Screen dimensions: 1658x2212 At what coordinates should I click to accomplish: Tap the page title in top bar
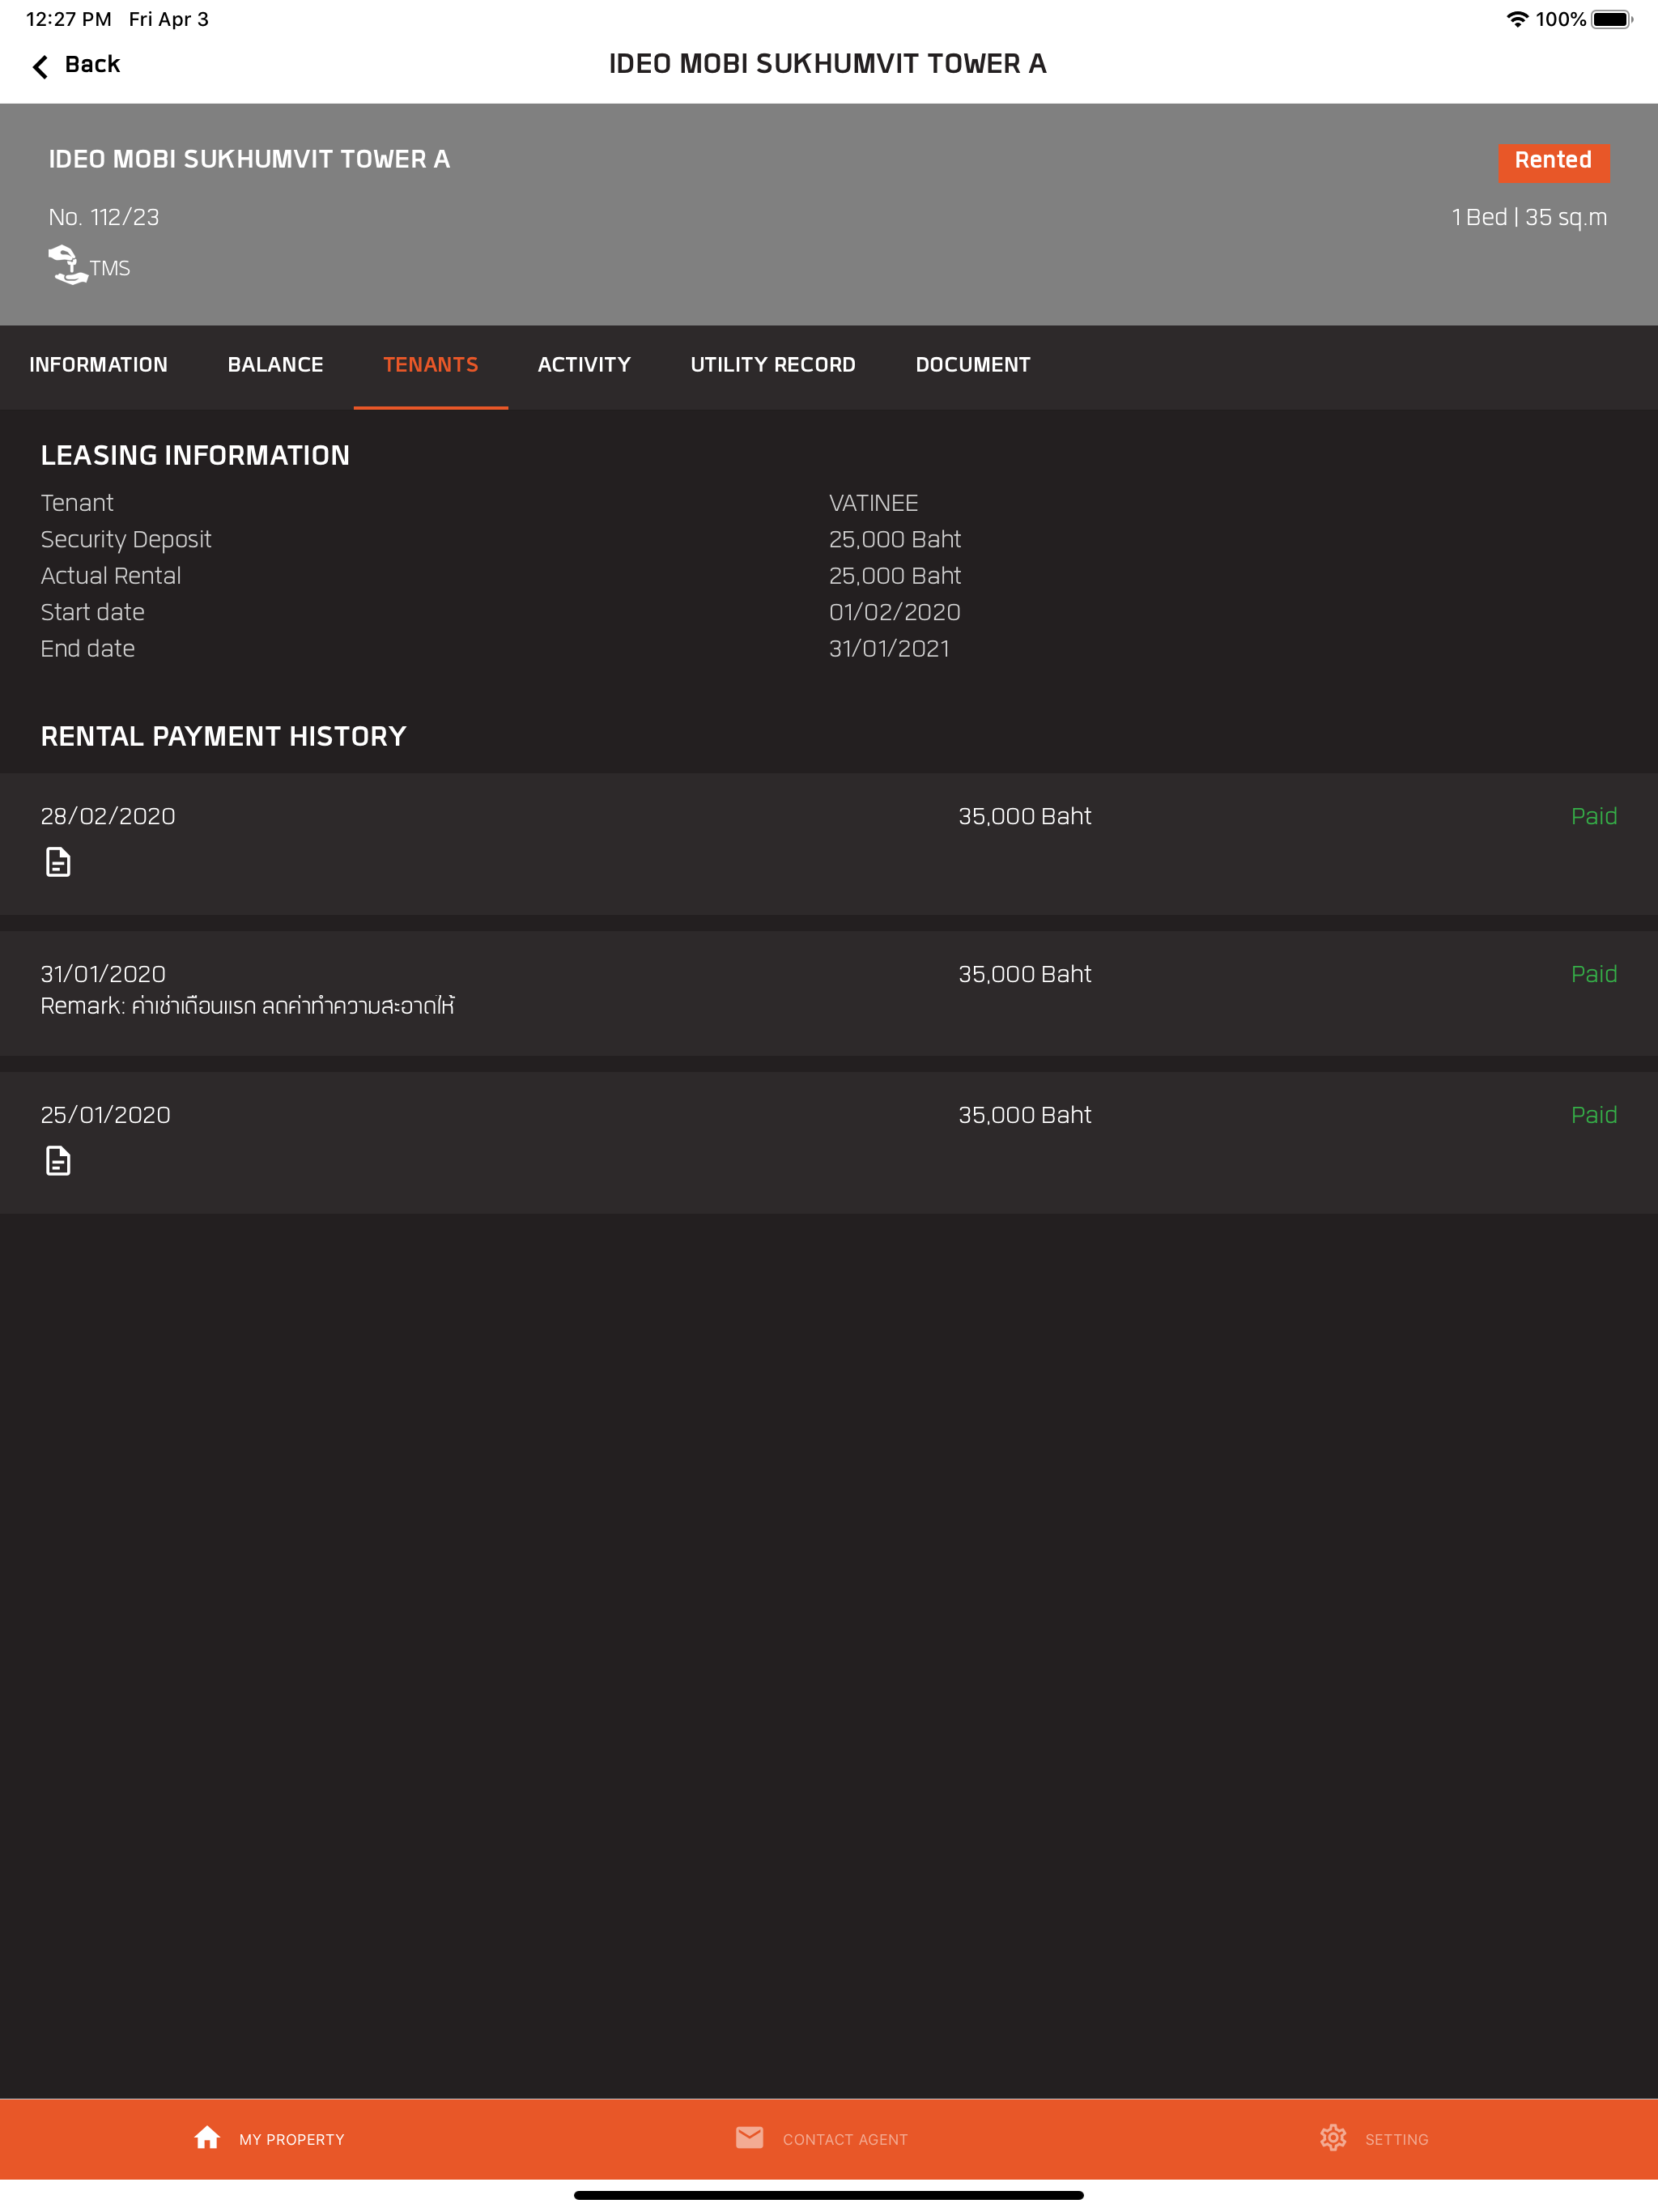[828, 64]
